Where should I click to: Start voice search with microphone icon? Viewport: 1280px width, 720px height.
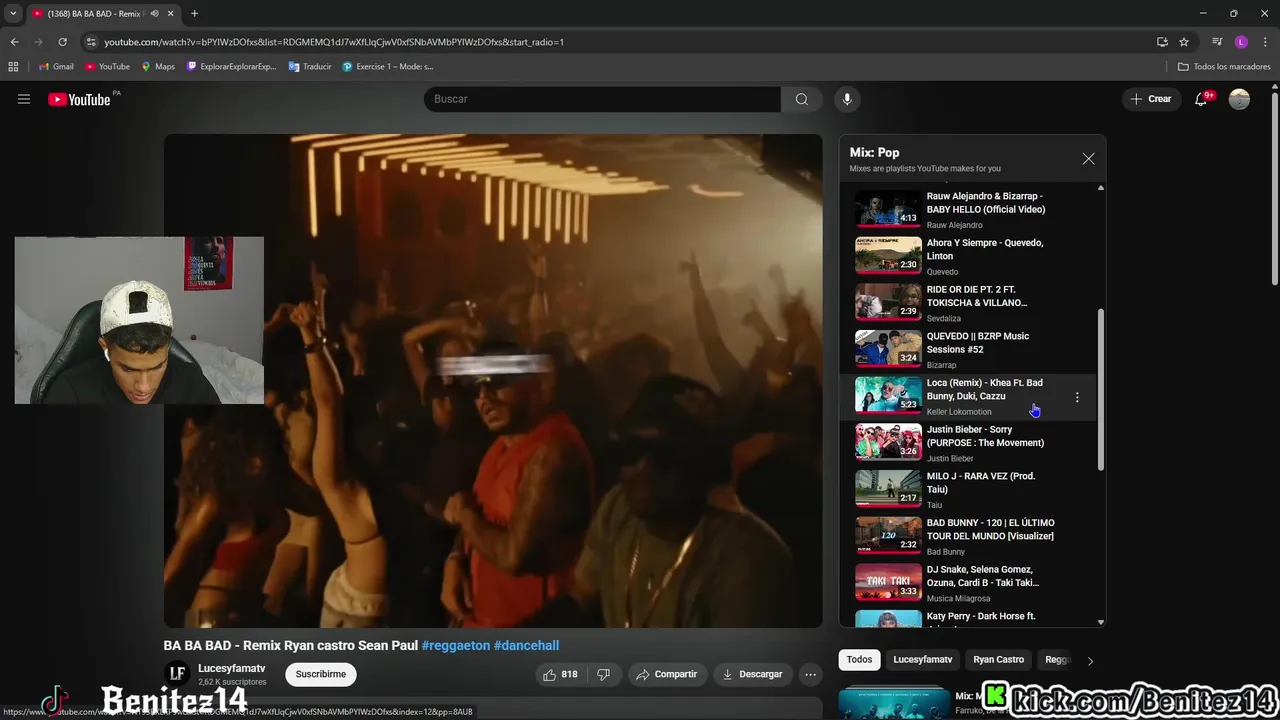click(x=847, y=99)
